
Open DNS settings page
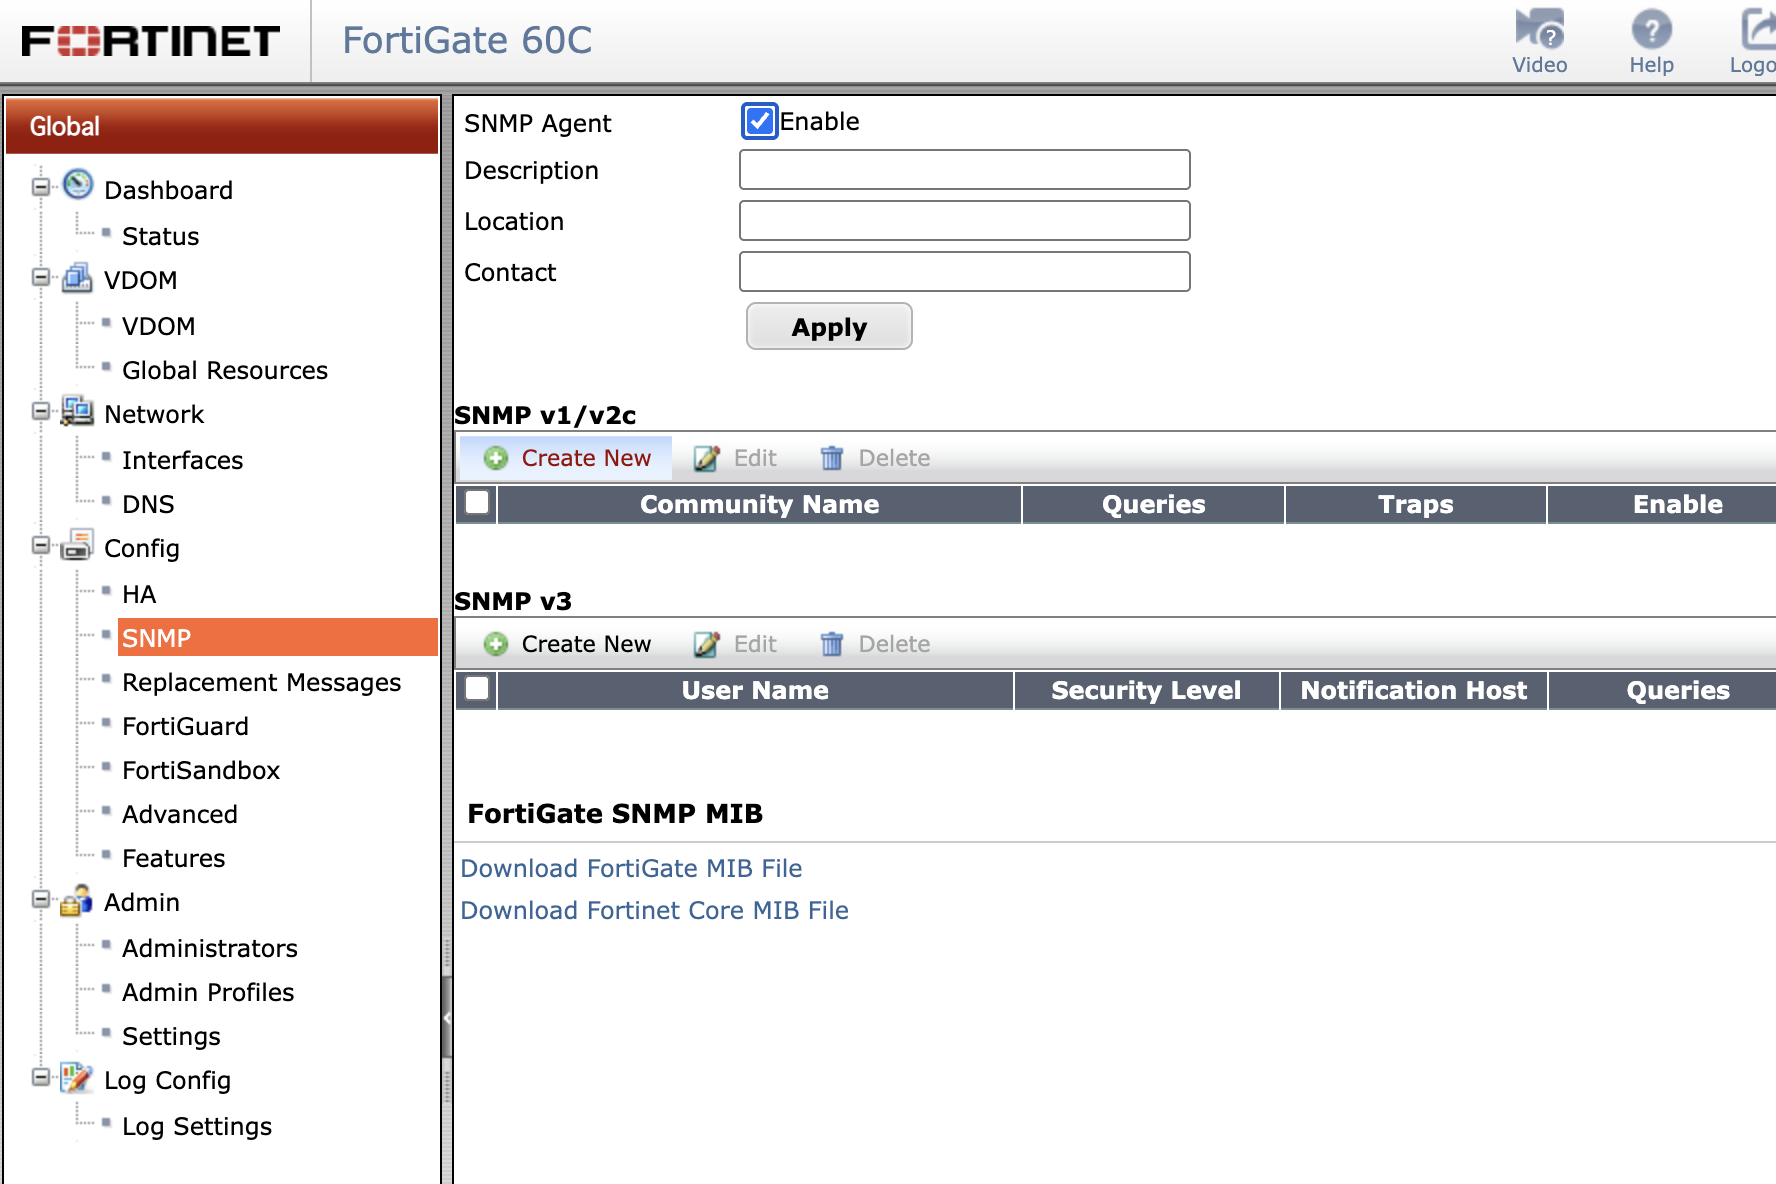(x=148, y=504)
